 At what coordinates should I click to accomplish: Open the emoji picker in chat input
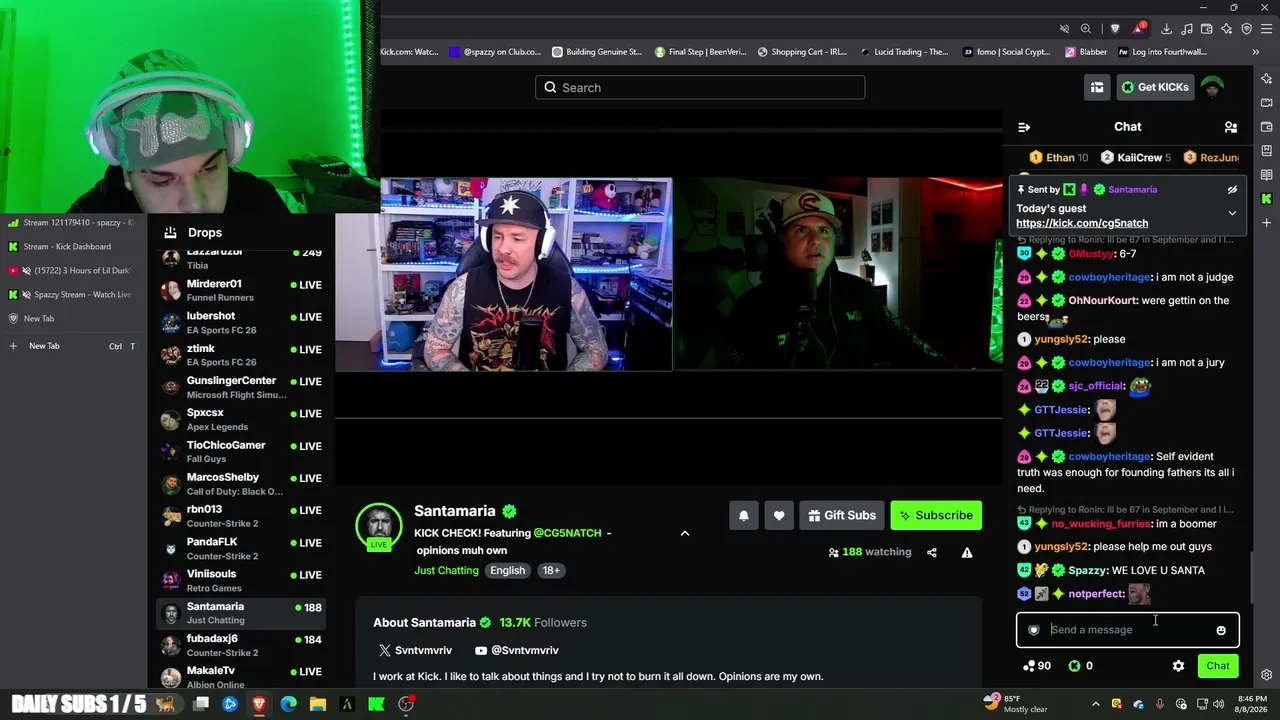[1221, 630]
